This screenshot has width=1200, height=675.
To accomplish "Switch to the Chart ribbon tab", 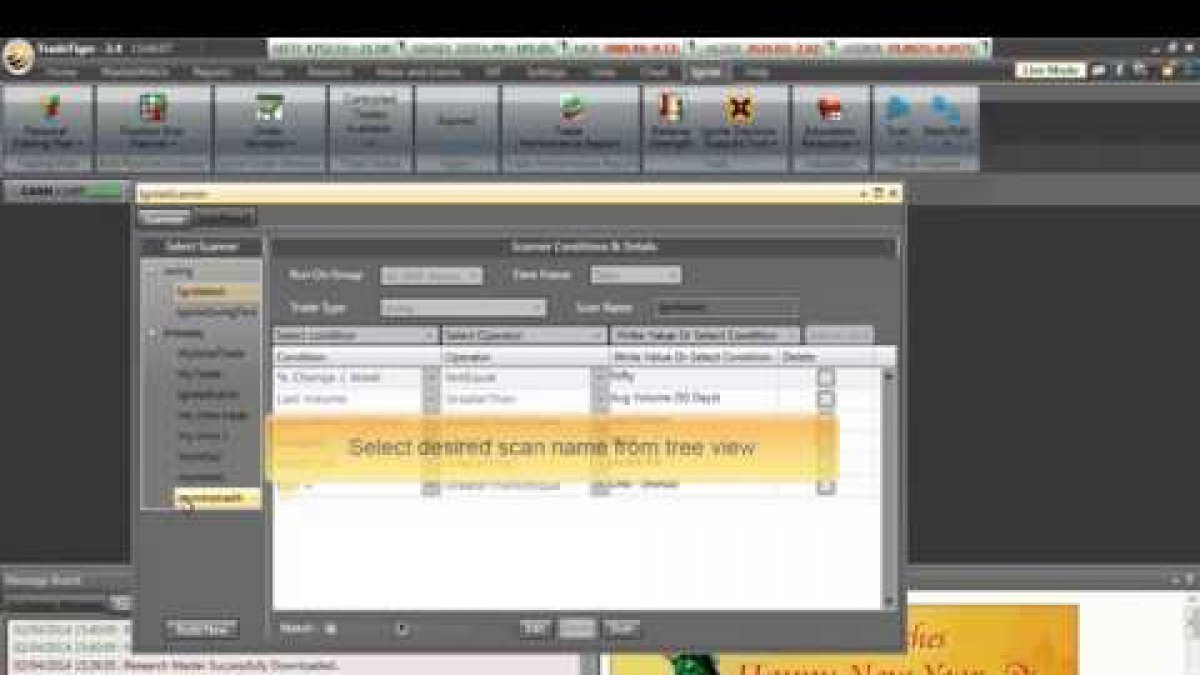I will point(653,72).
